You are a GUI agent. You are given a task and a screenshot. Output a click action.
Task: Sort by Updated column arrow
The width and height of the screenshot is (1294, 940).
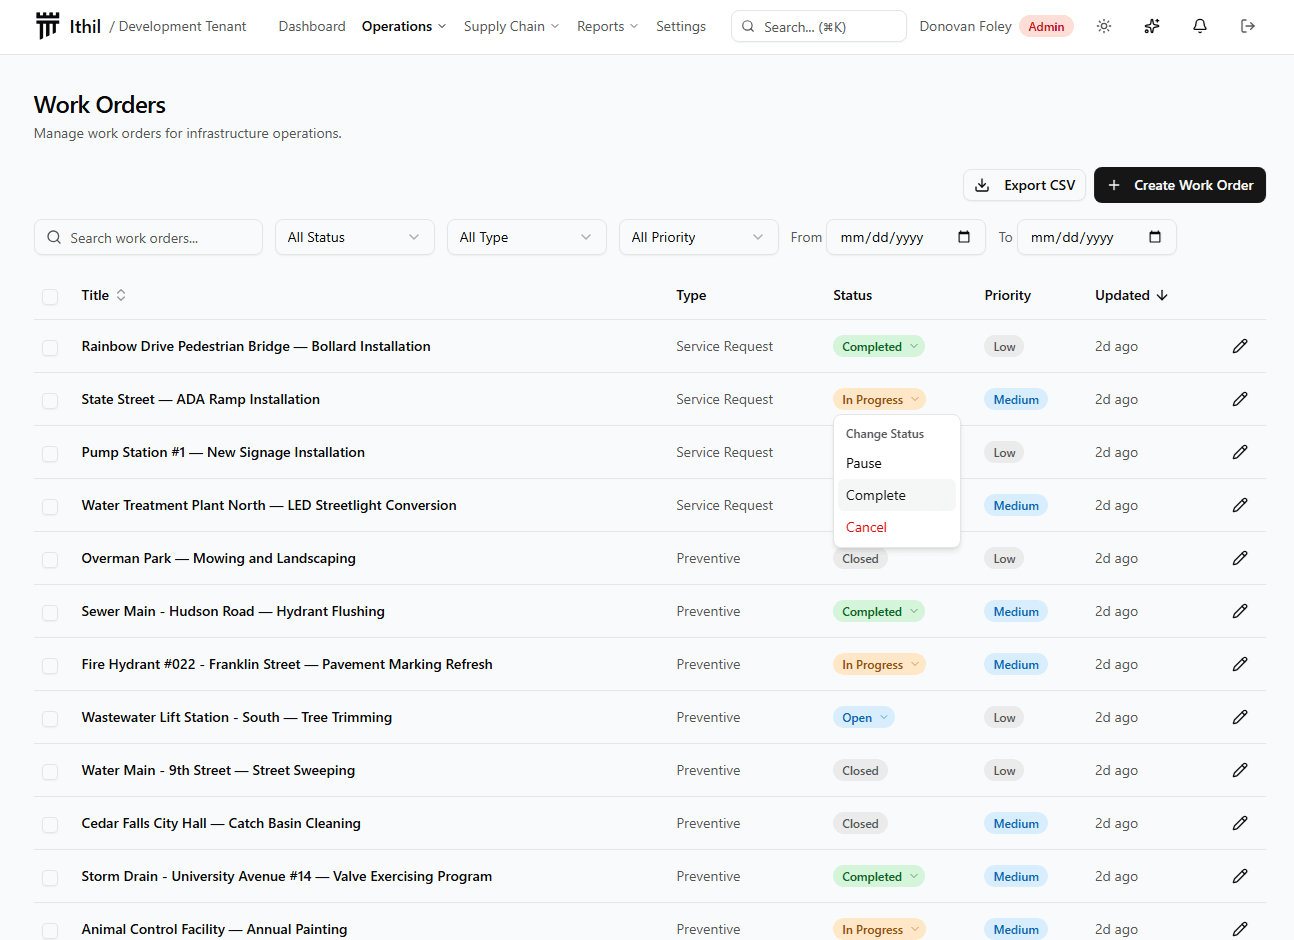click(x=1162, y=295)
